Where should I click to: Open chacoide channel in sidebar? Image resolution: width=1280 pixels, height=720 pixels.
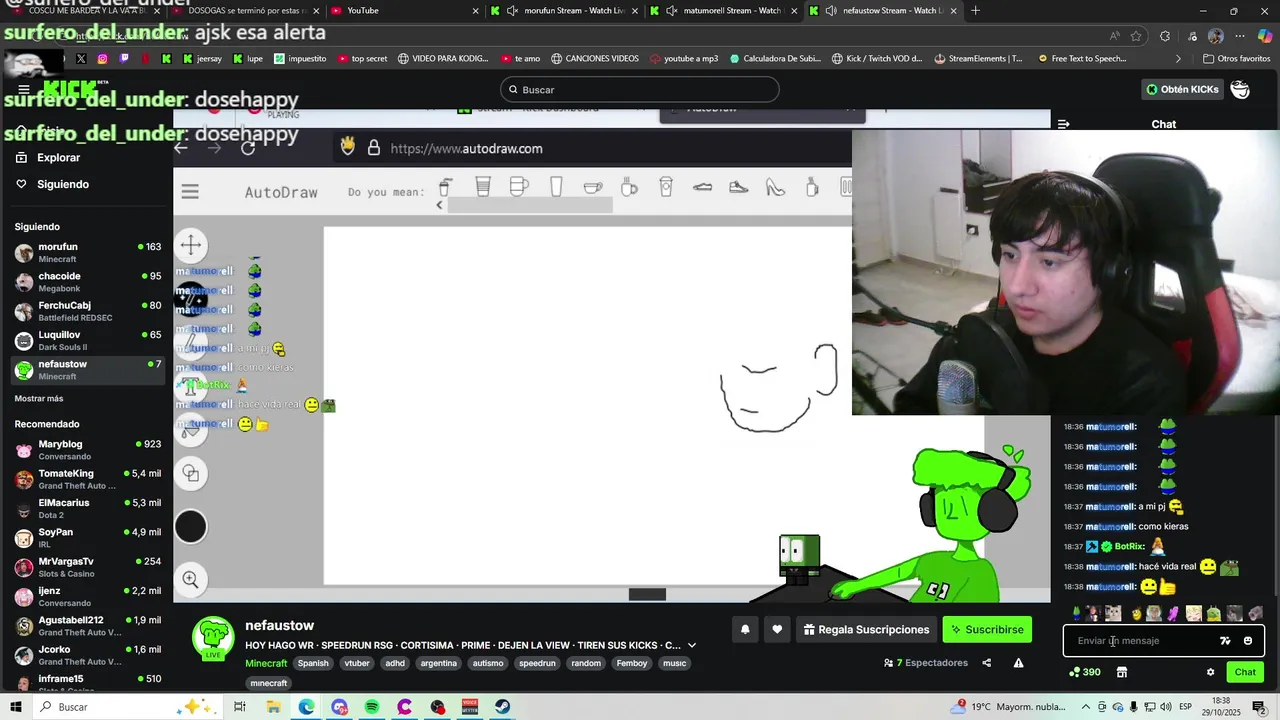click(87, 282)
